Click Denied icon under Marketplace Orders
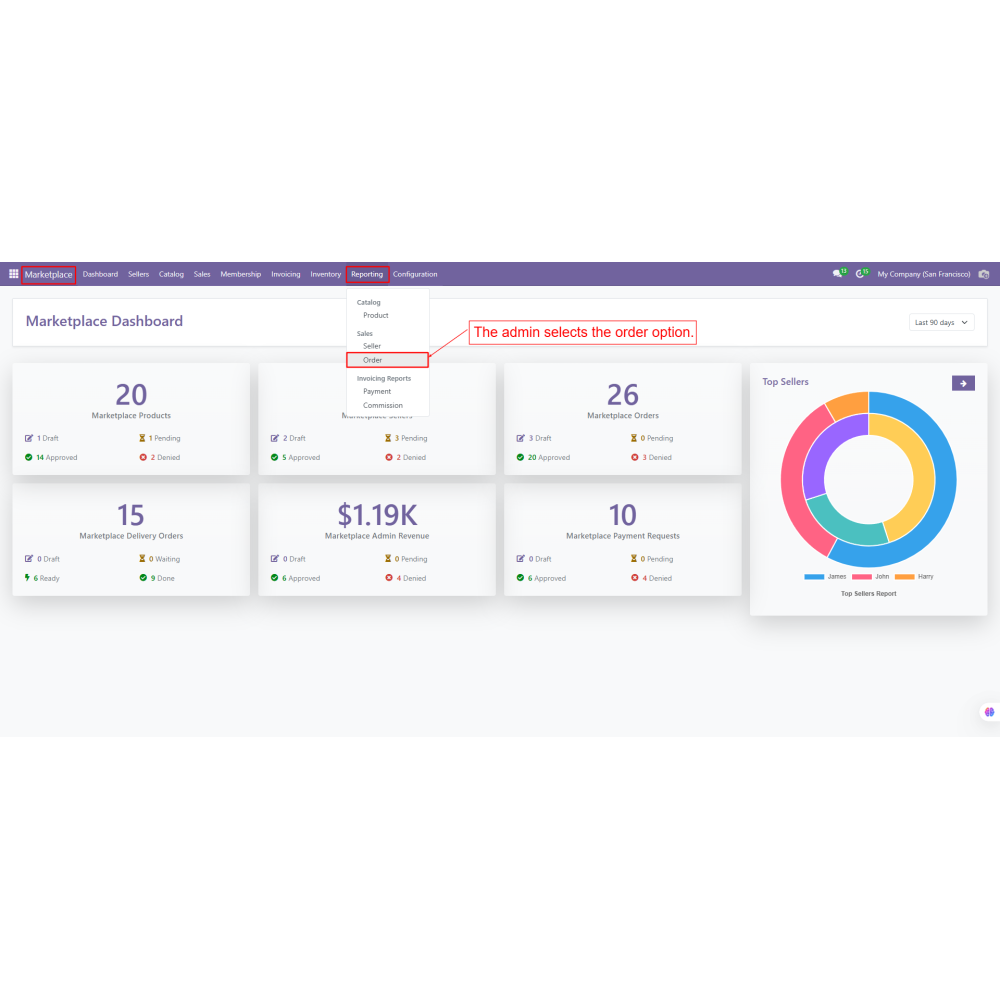This screenshot has width=1000, height=1000. click(635, 458)
